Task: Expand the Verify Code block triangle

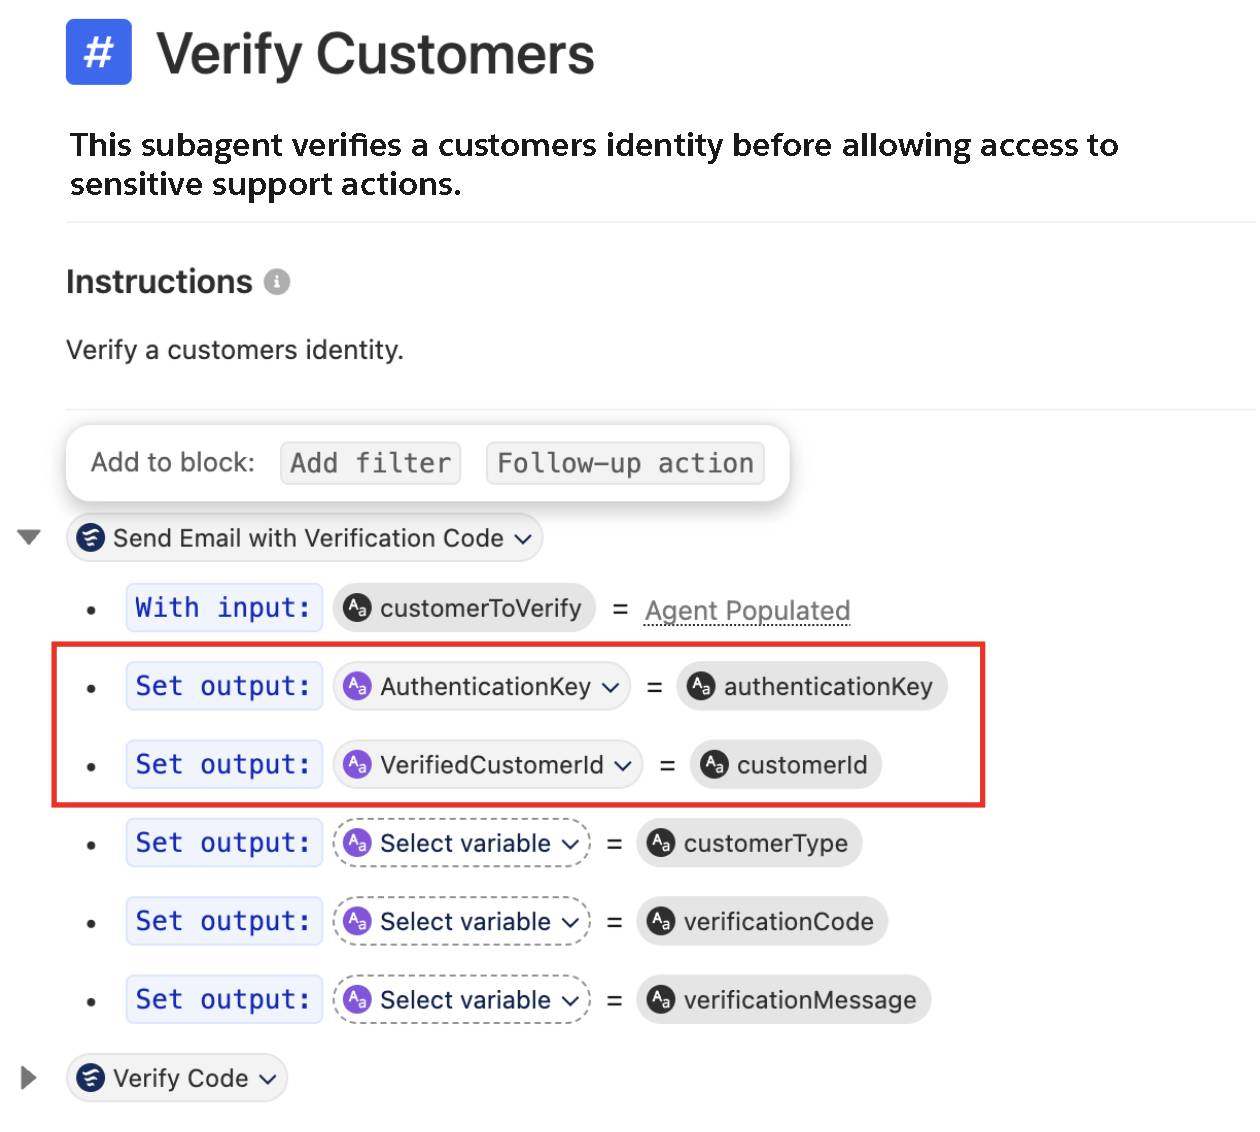Action: point(29,1078)
